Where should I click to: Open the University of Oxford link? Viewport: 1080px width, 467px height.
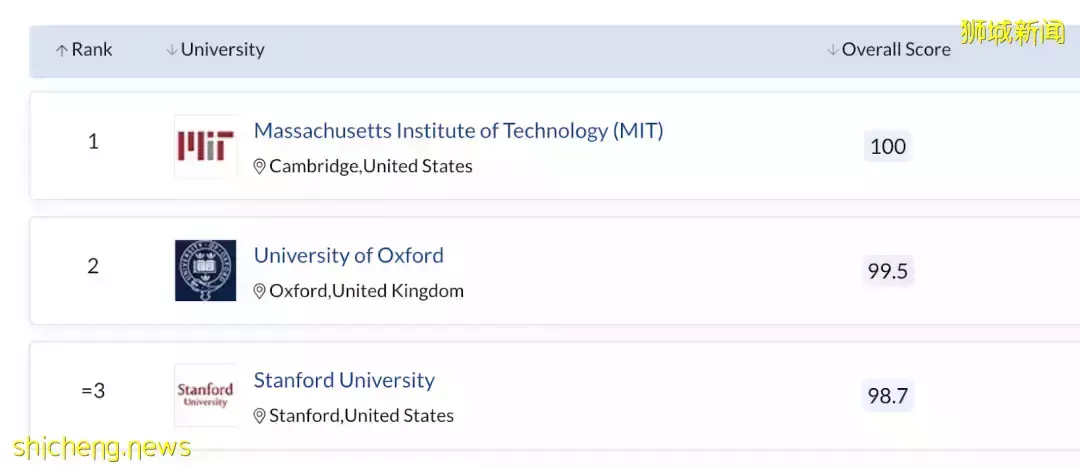(x=348, y=255)
